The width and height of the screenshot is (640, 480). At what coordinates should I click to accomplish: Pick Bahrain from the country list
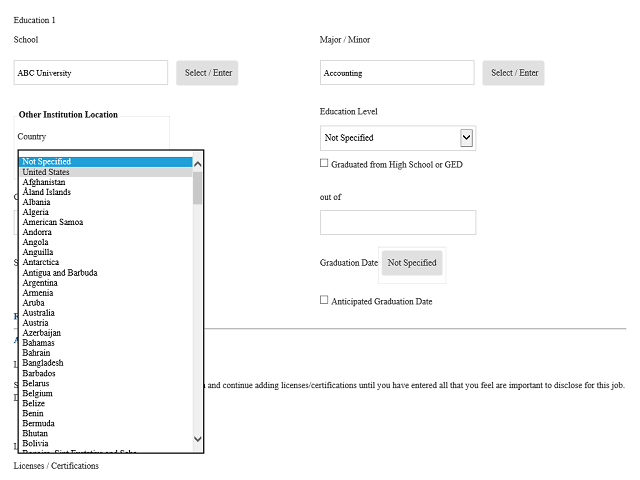click(x=106, y=353)
